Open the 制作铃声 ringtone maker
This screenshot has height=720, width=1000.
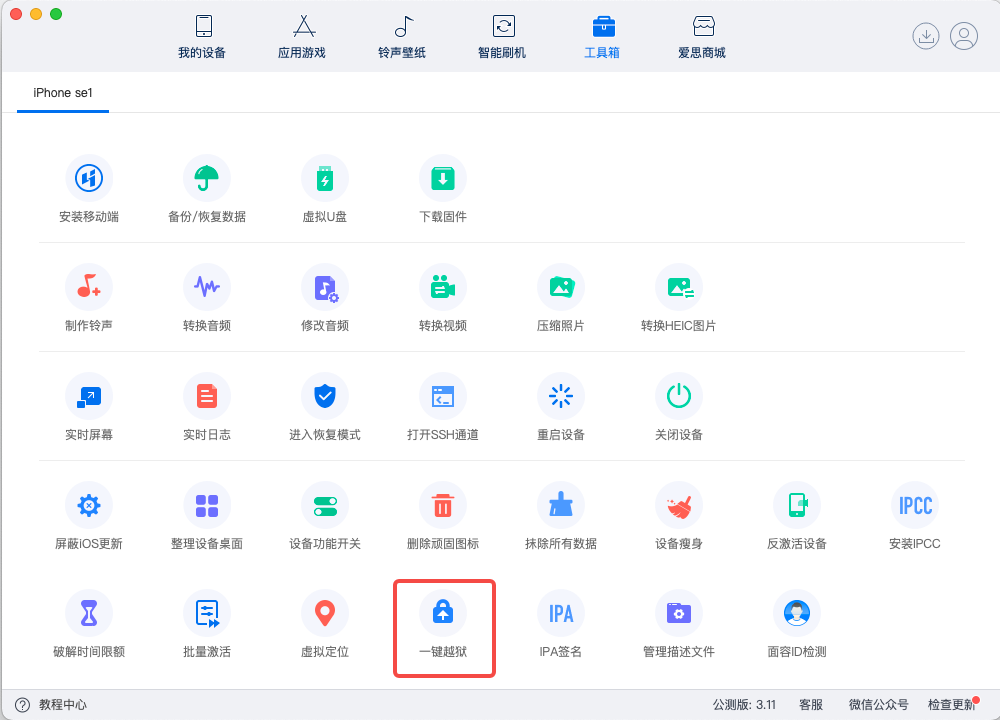click(89, 300)
